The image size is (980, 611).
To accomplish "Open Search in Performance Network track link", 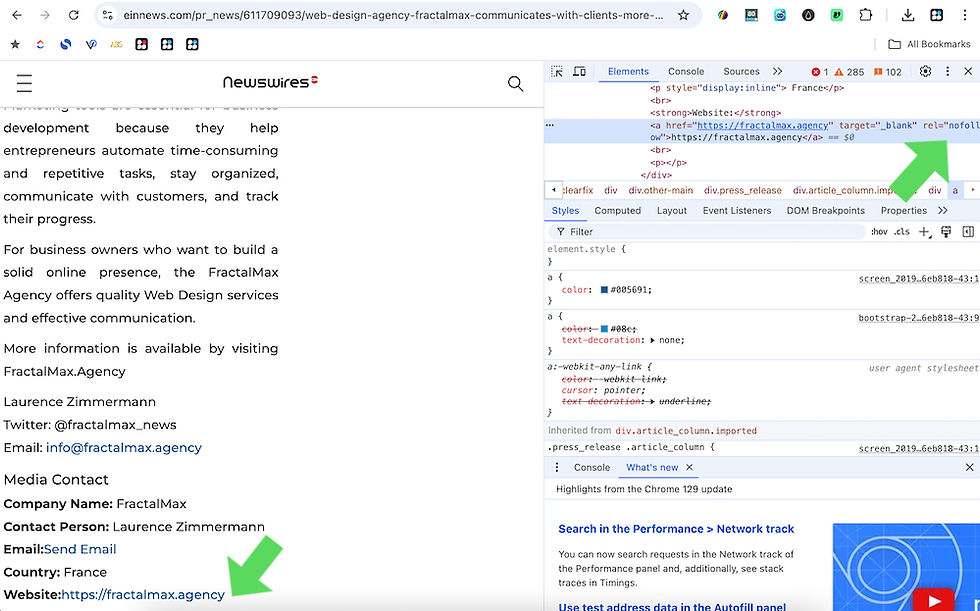I will (x=676, y=529).
